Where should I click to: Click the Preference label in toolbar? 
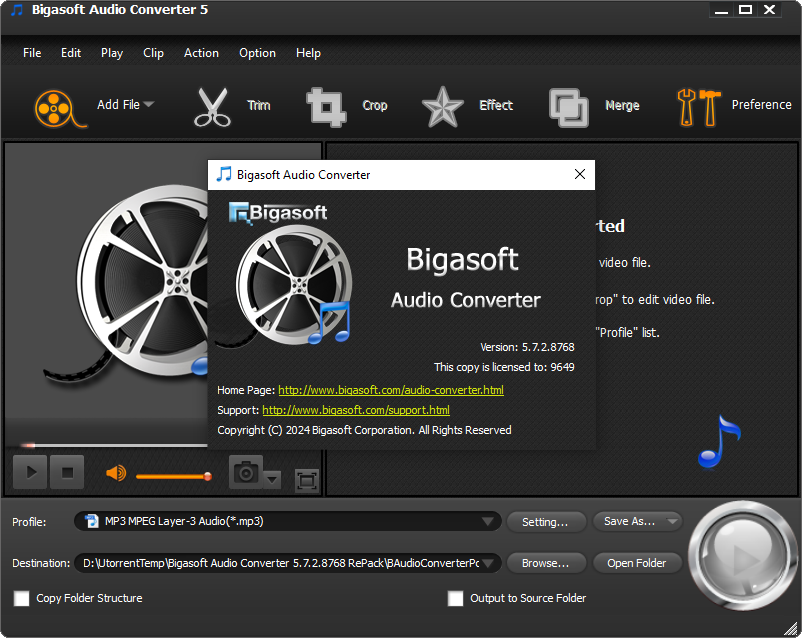(761, 105)
